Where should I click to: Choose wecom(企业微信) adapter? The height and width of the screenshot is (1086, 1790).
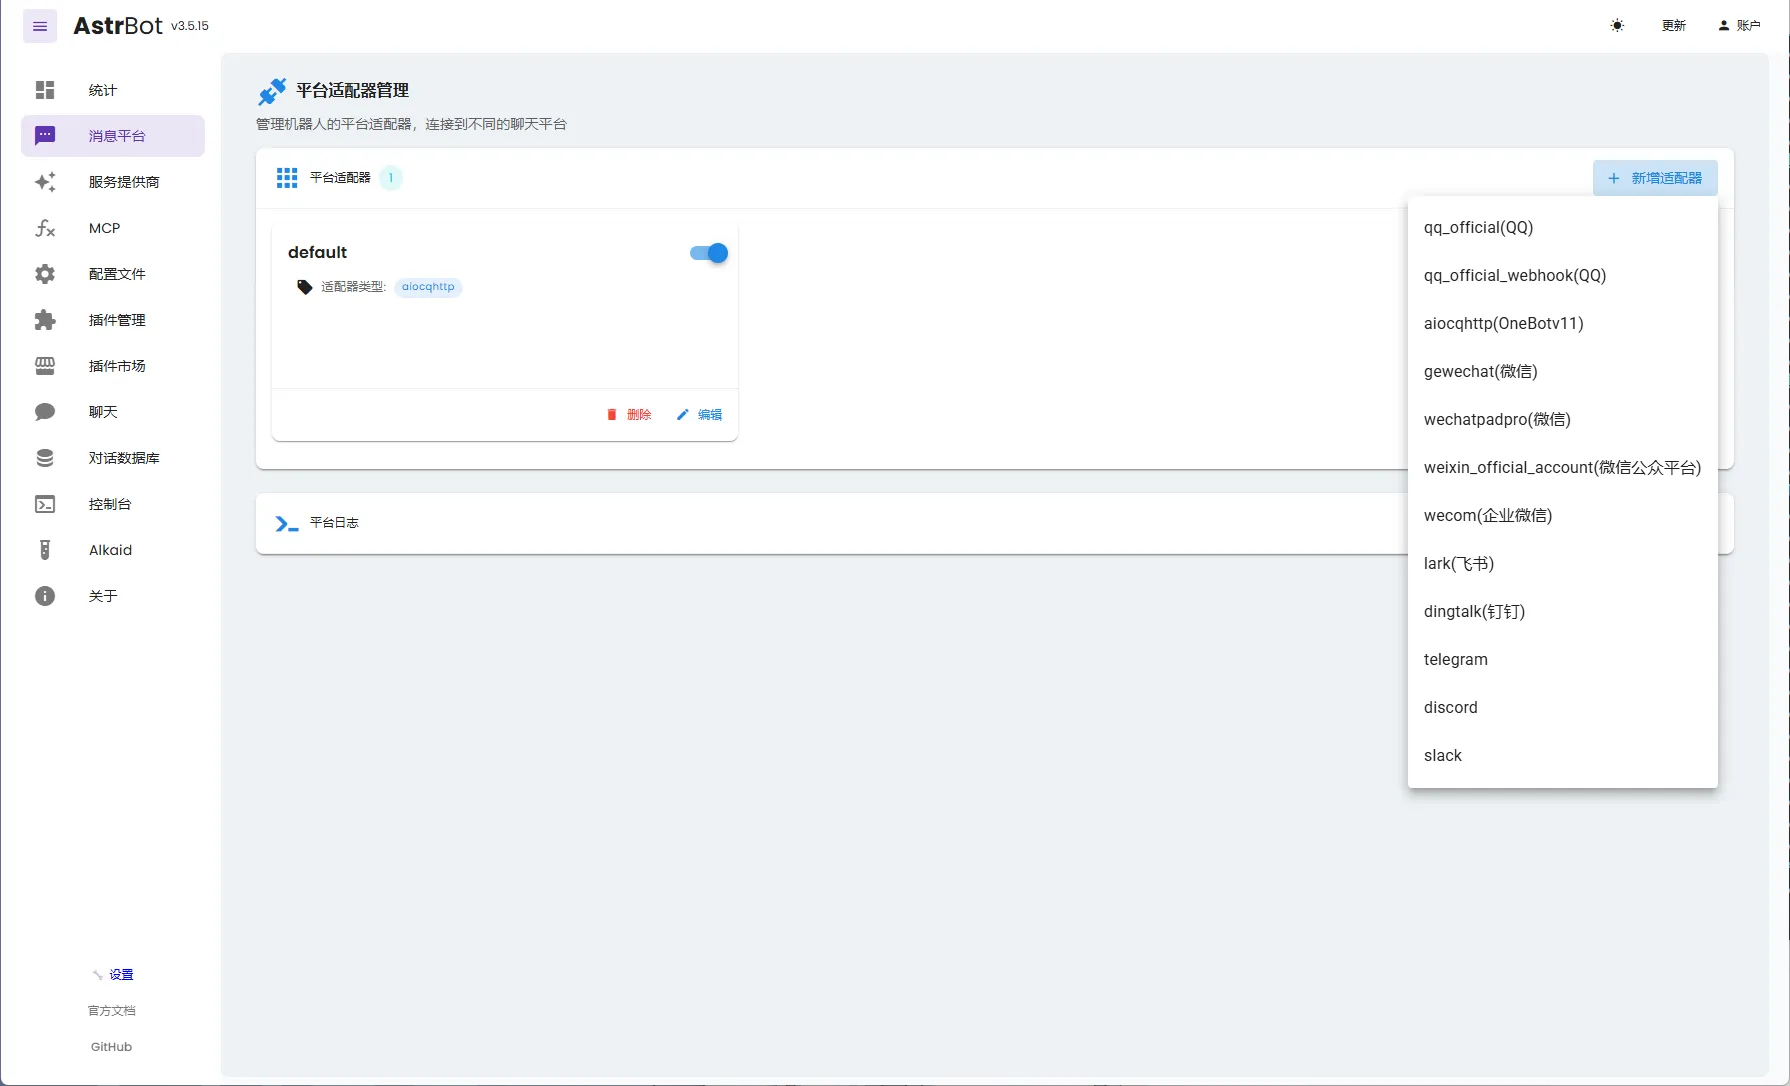(x=1563, y=515)
